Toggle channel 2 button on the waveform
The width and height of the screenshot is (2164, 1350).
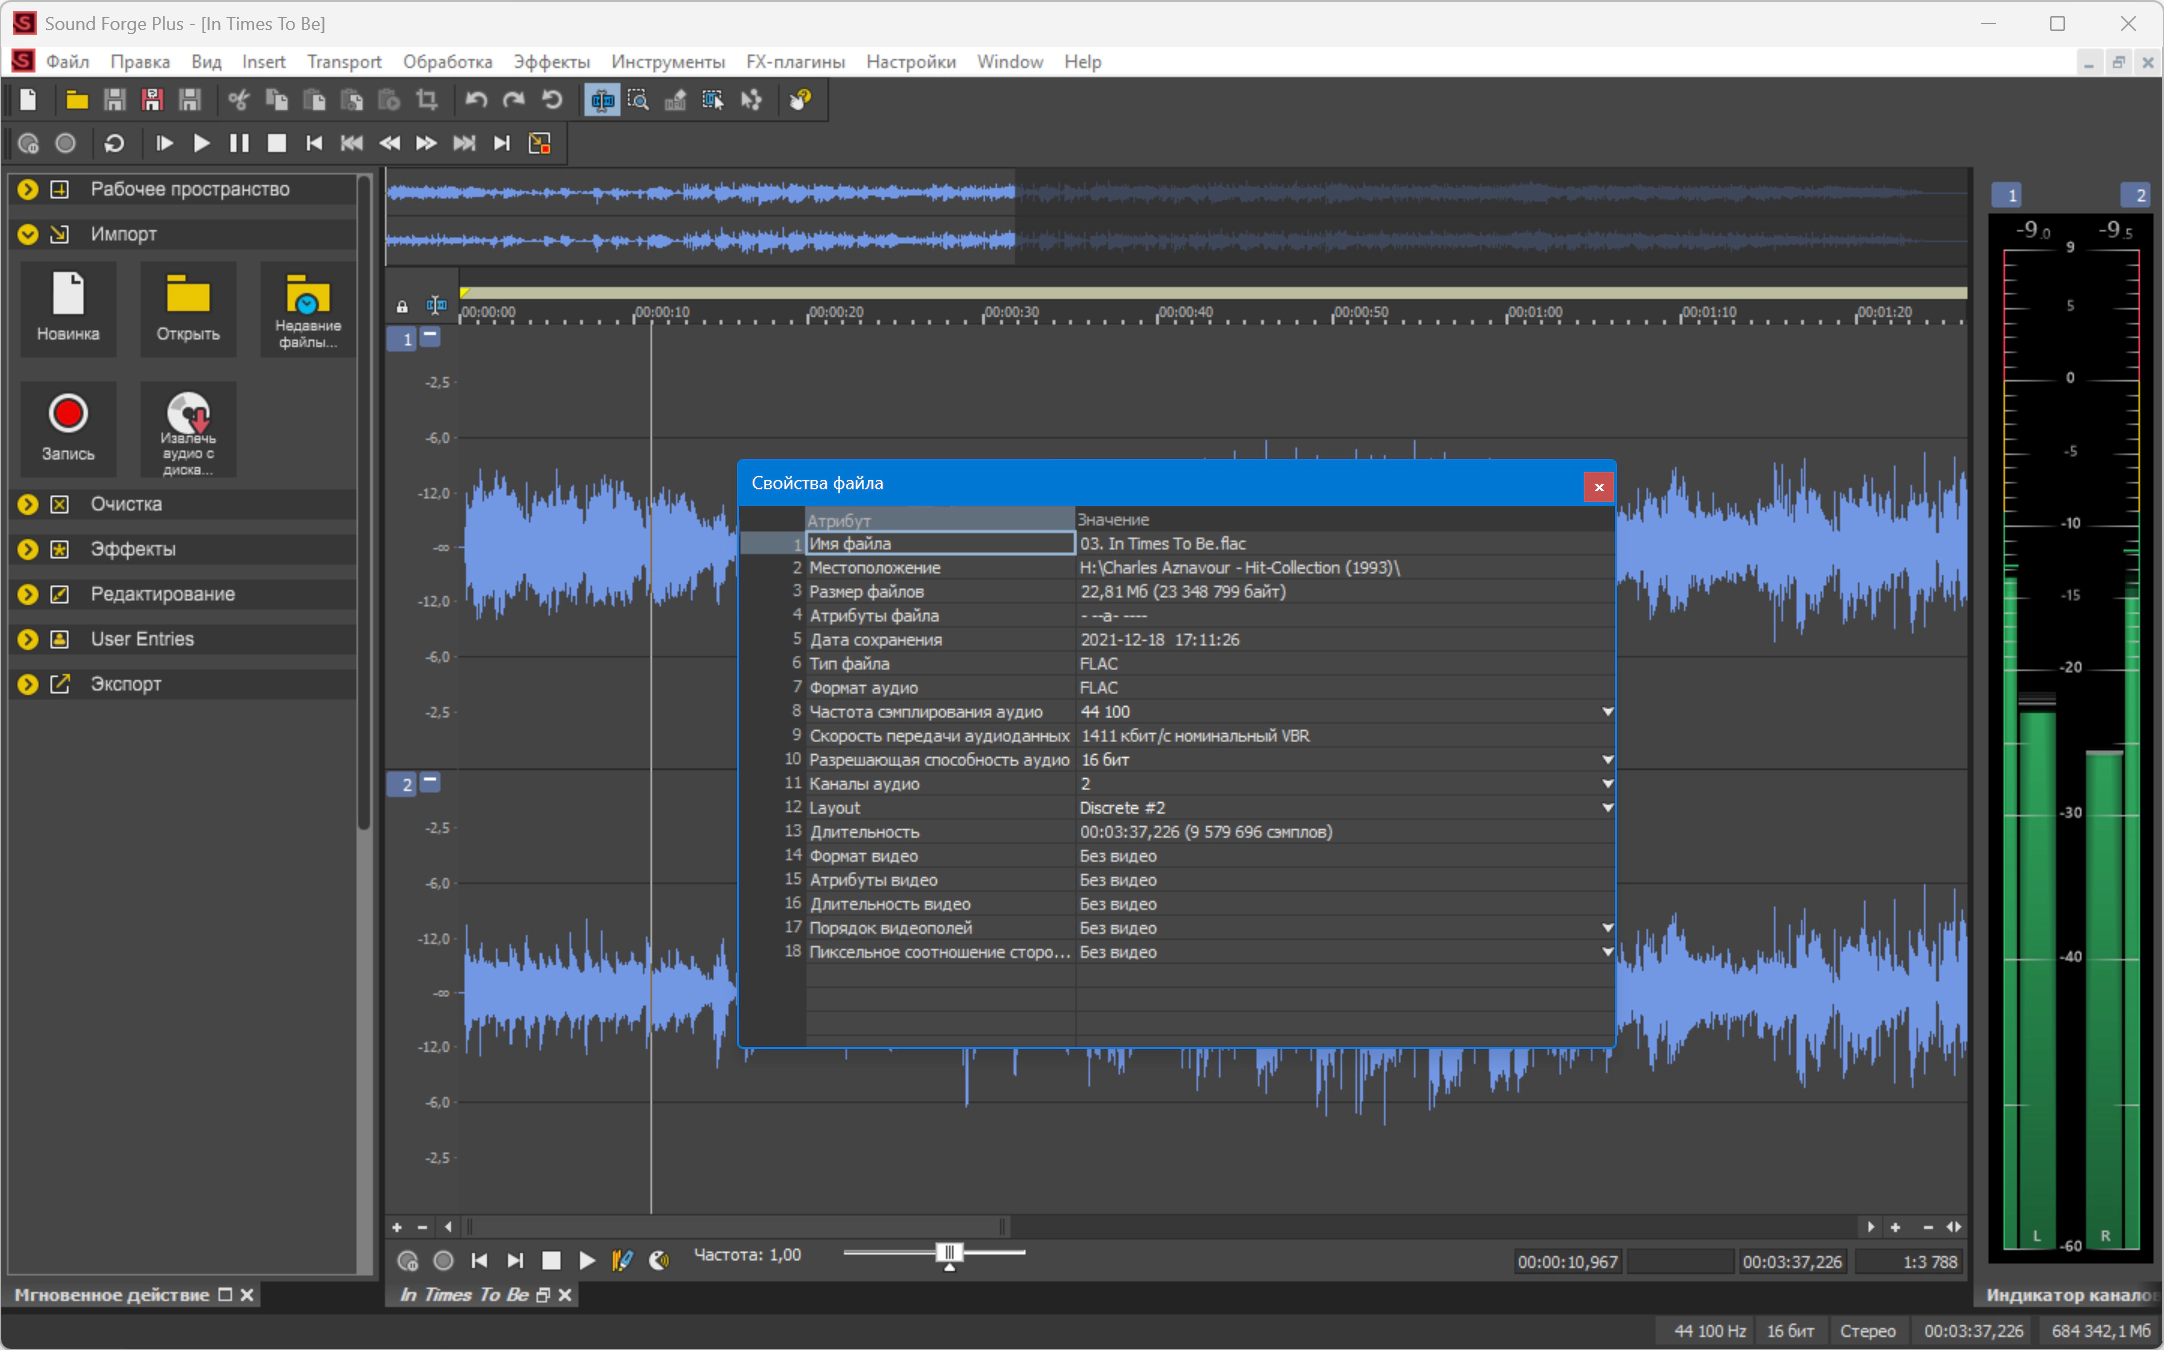tap(402, 784)
